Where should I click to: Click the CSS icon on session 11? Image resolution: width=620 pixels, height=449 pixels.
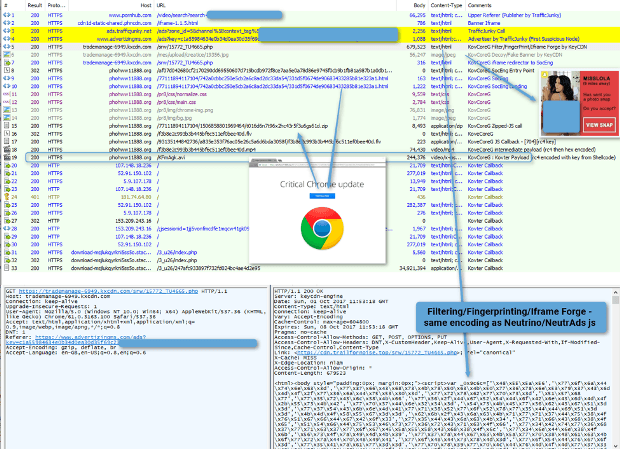click(6, 94)
